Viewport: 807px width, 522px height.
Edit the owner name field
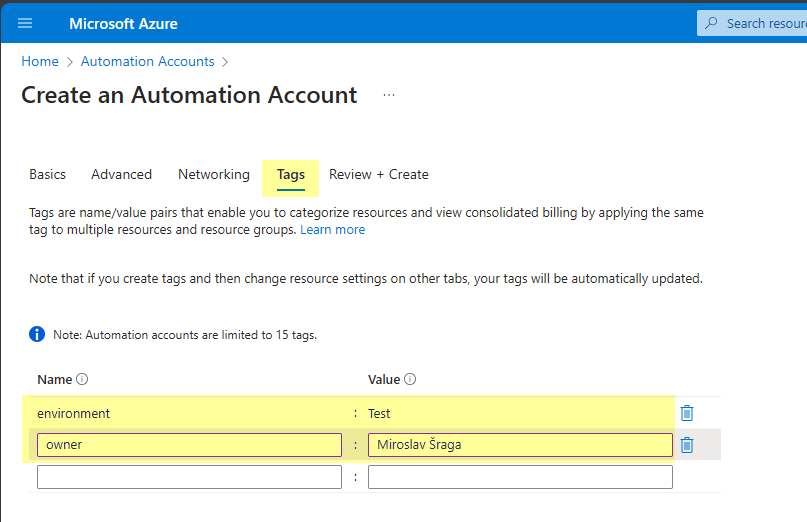pos(189,445)
